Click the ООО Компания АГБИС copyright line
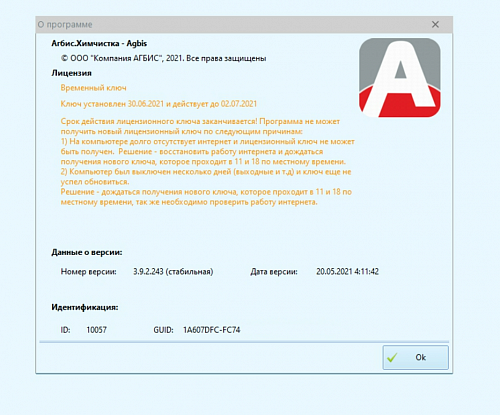This screenshot has width=500, height=415. [163, 58]
